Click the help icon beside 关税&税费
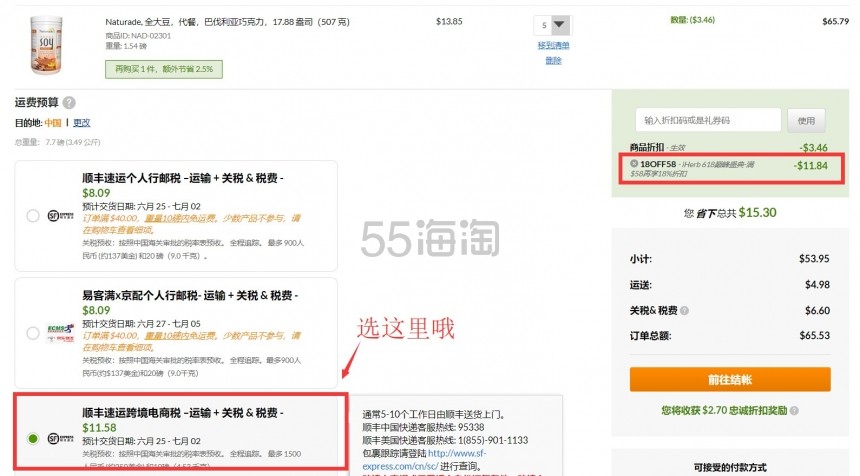The image size is (860, 476). tap(684, 310)
